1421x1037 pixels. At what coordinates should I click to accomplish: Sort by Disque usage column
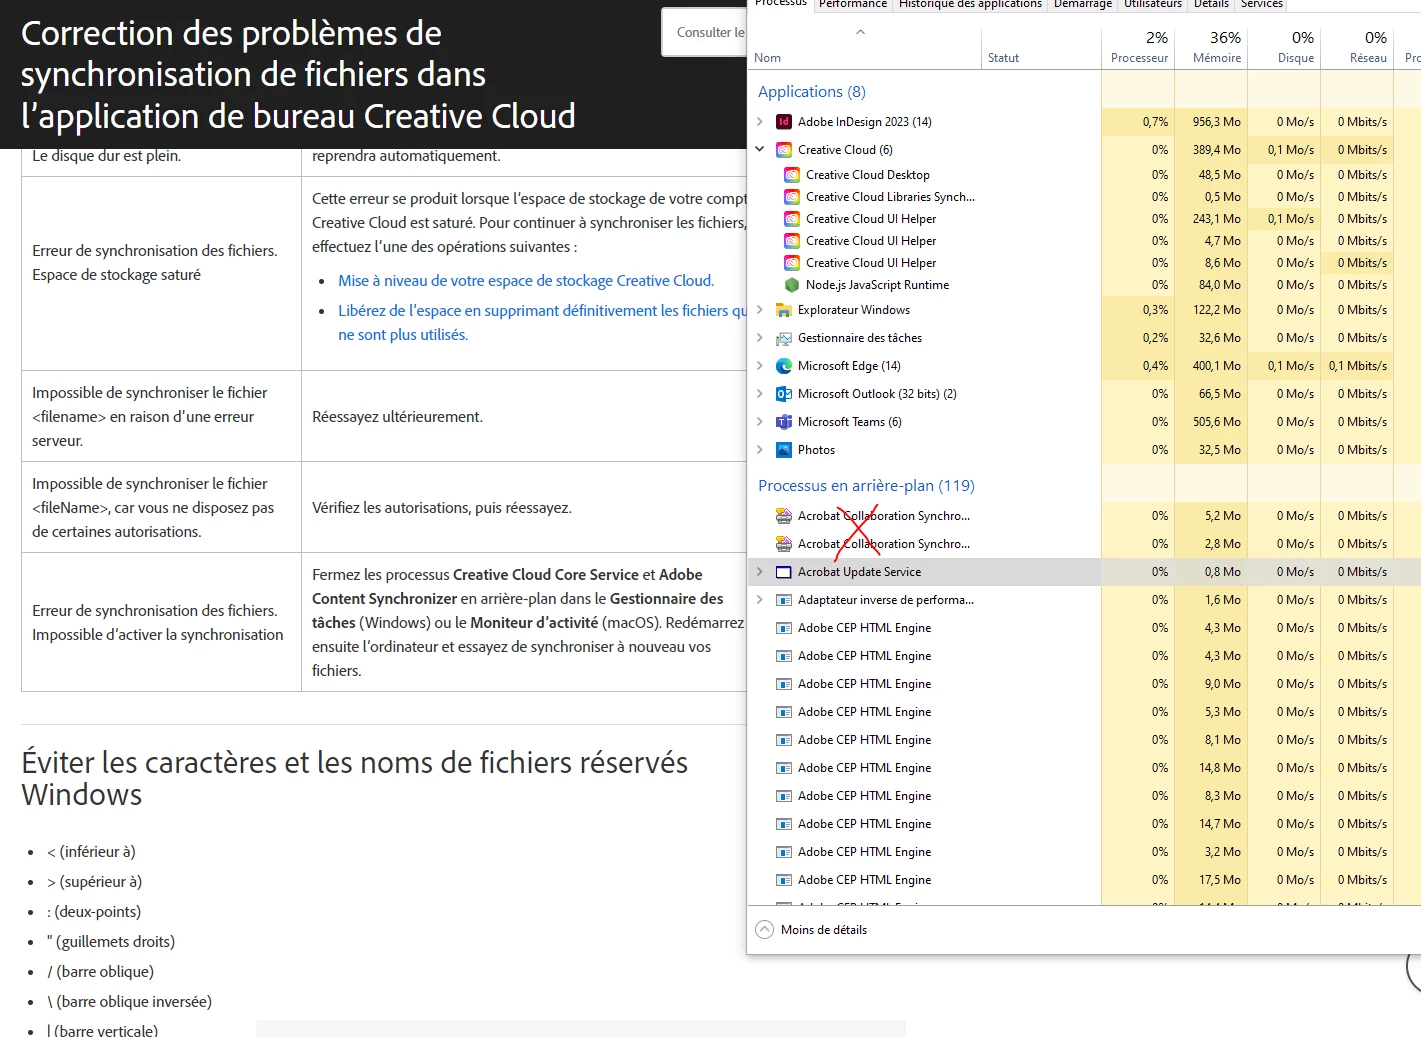(1284, 47)
